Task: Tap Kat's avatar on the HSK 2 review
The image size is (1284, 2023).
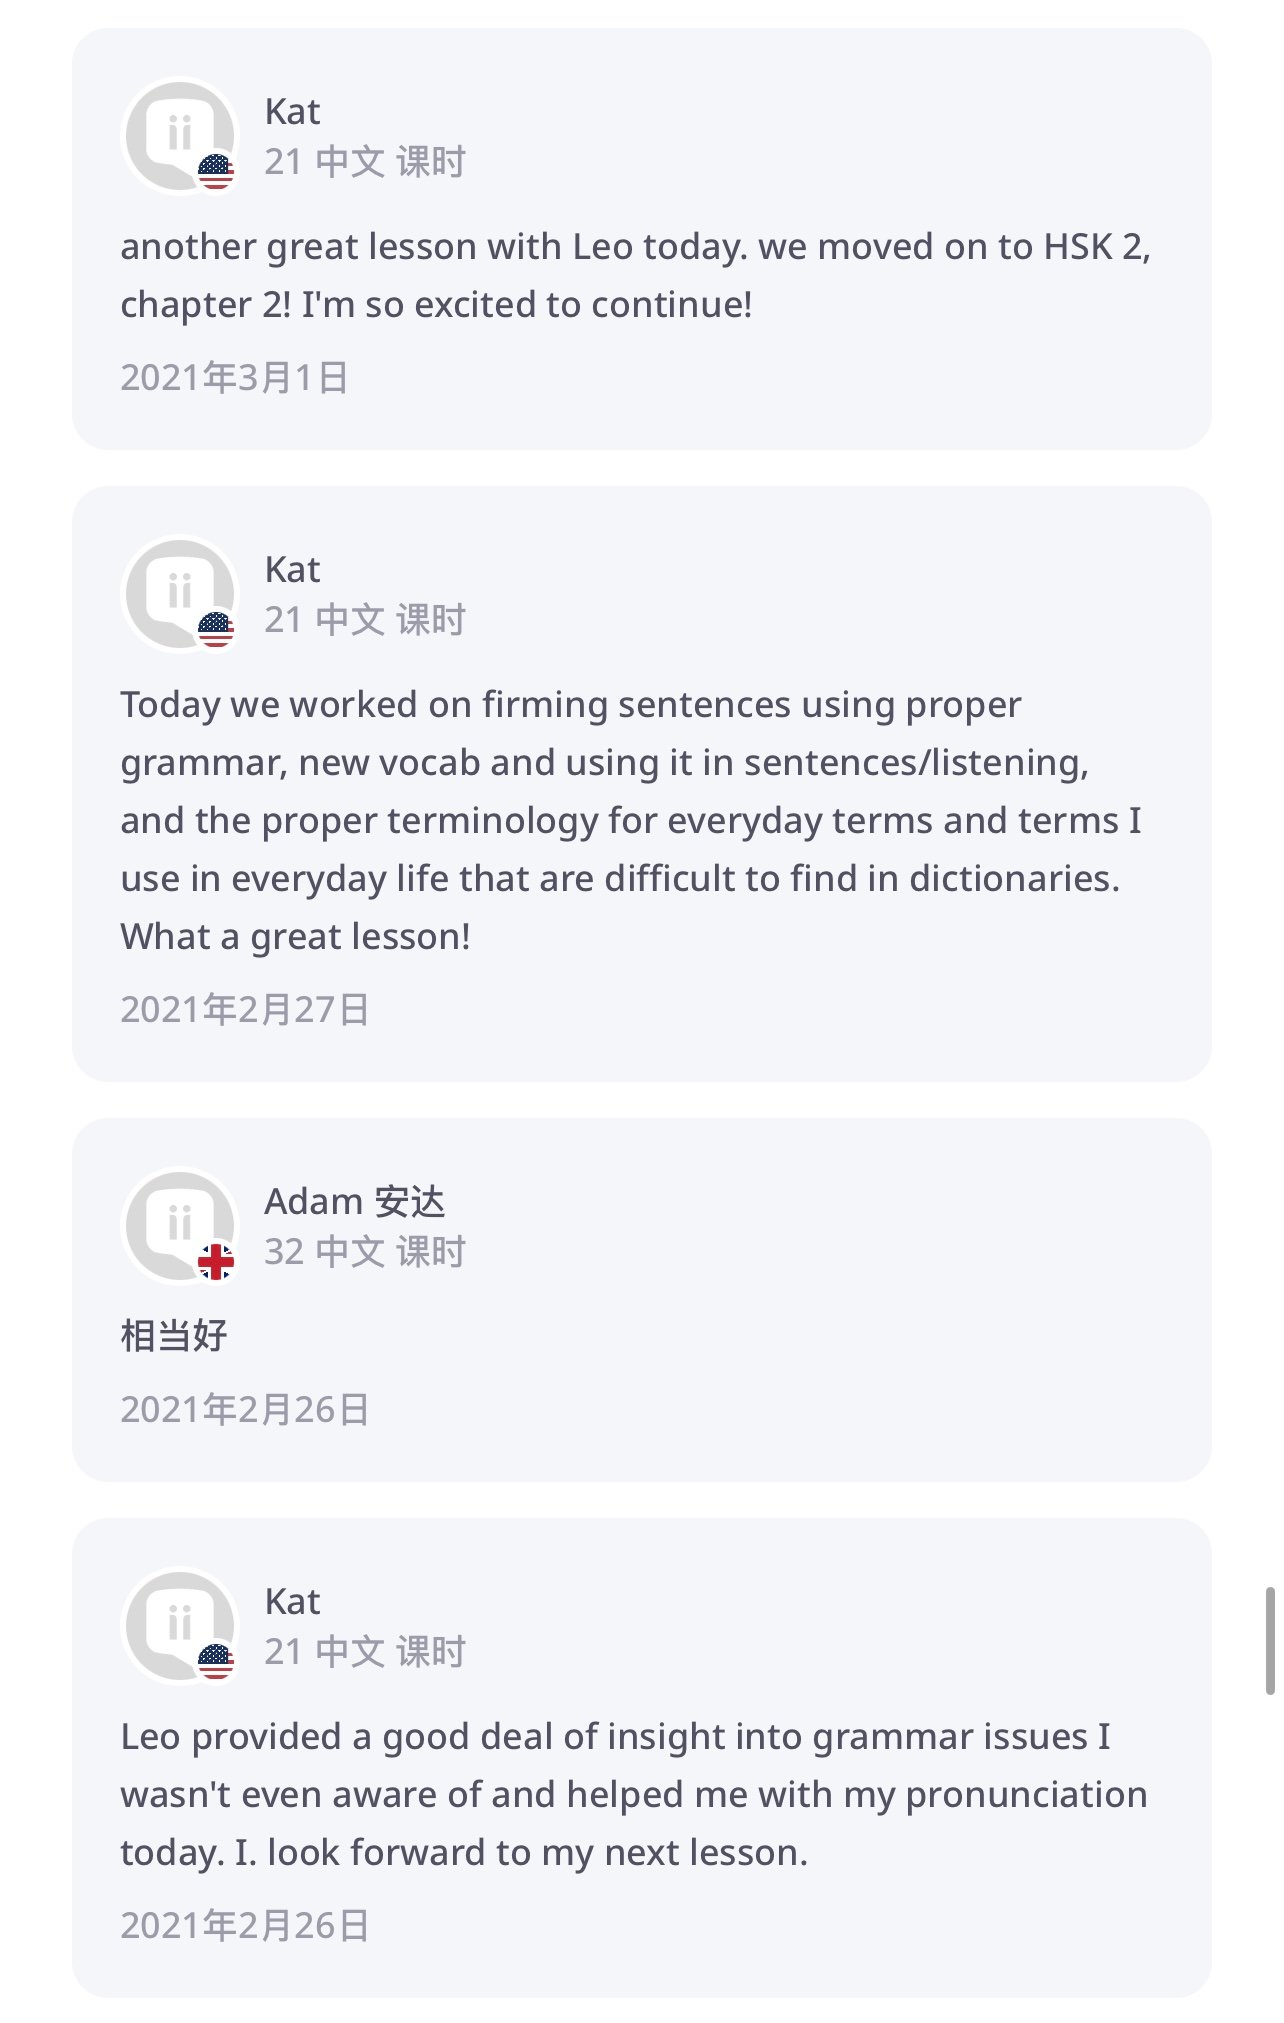Action: [178, 135]
